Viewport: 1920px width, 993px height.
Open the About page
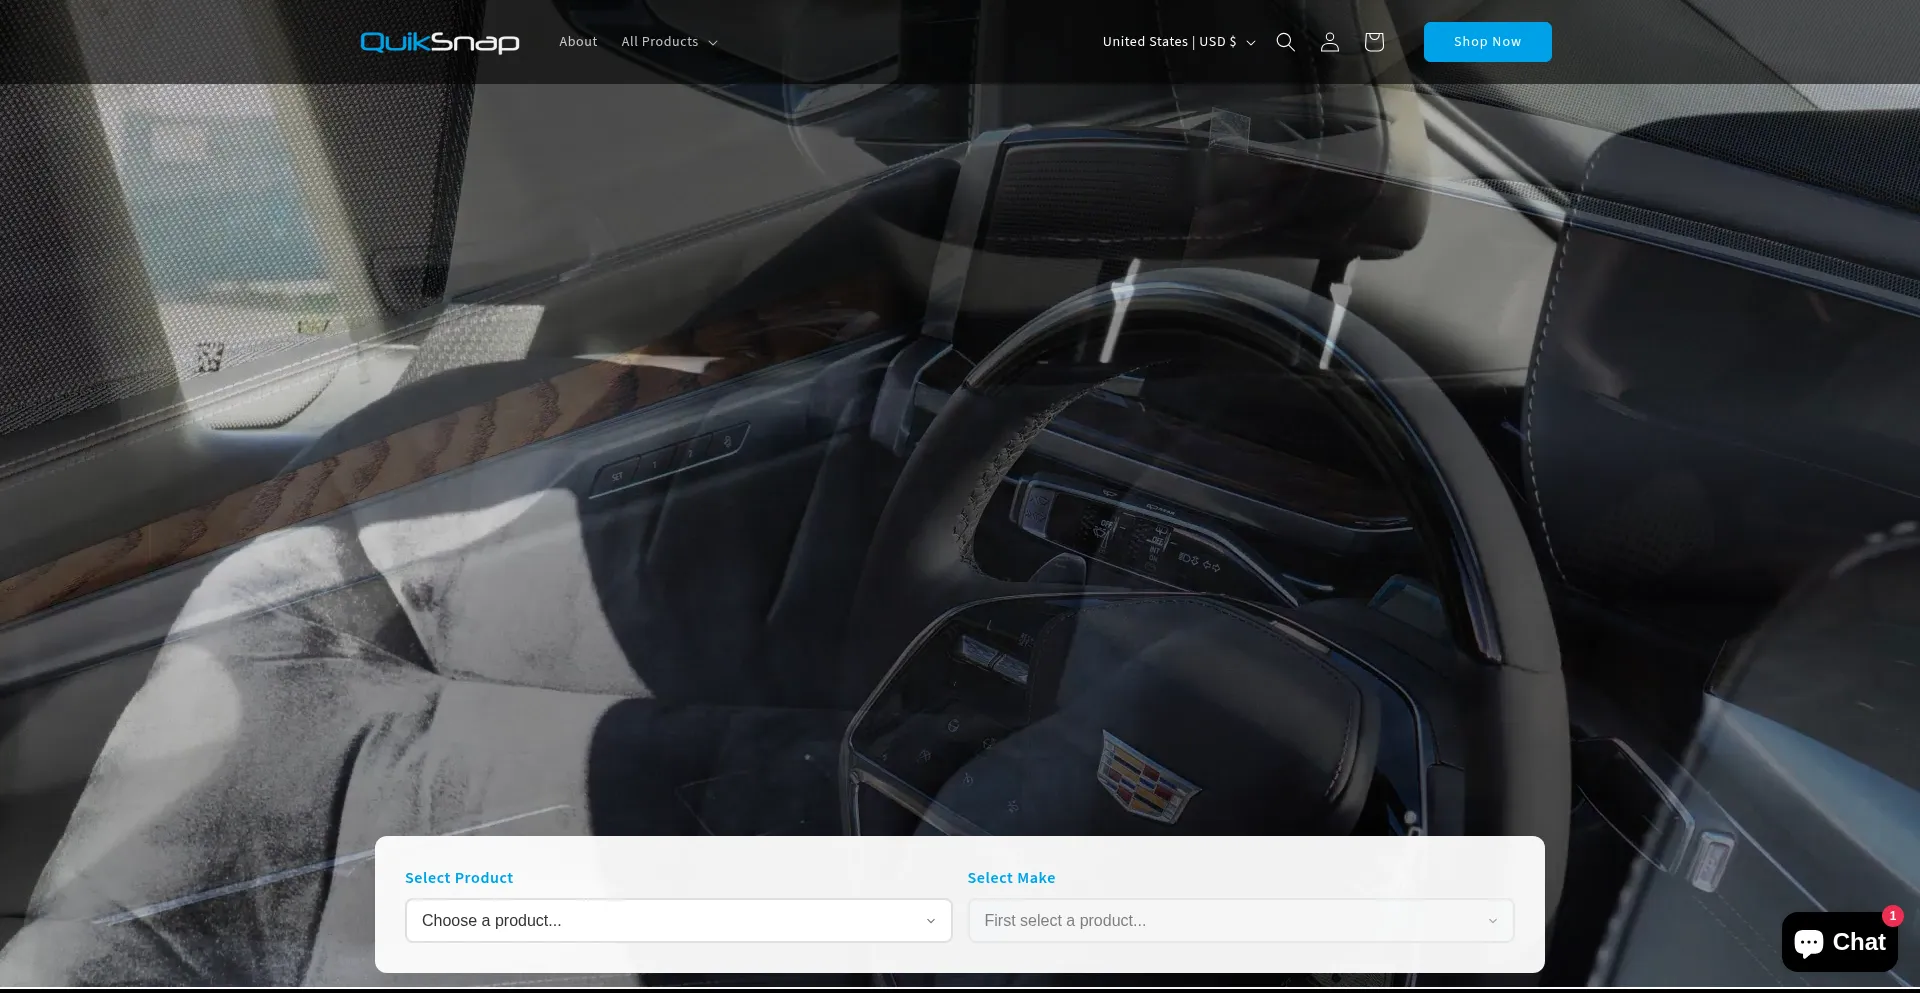[x=578, y=42]
